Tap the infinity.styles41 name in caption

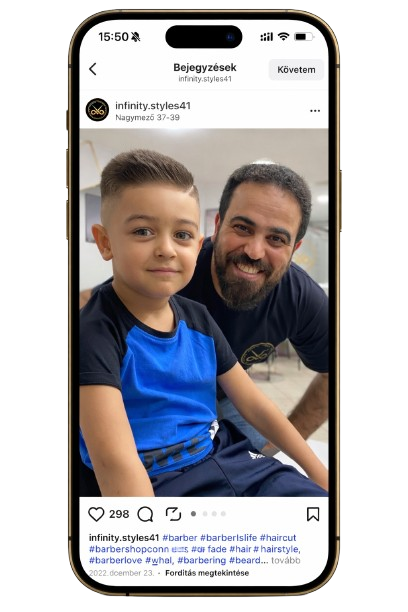(124, 537)
